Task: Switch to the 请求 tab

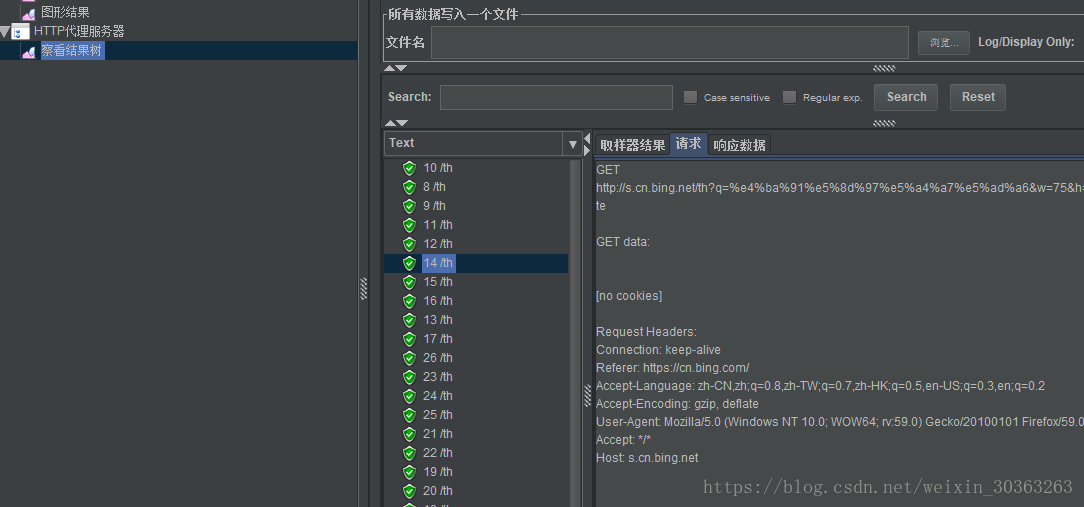Action: click(x=689, y=144)
